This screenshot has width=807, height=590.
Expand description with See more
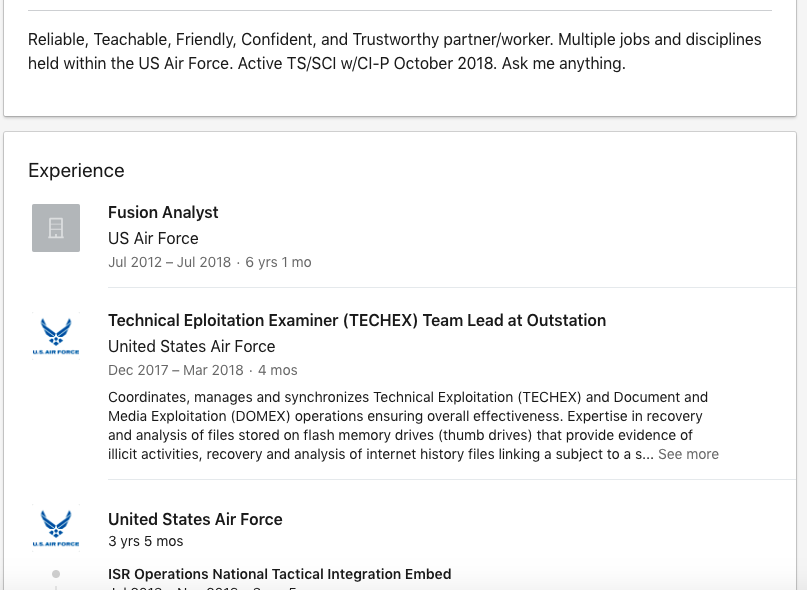(688, 454)
